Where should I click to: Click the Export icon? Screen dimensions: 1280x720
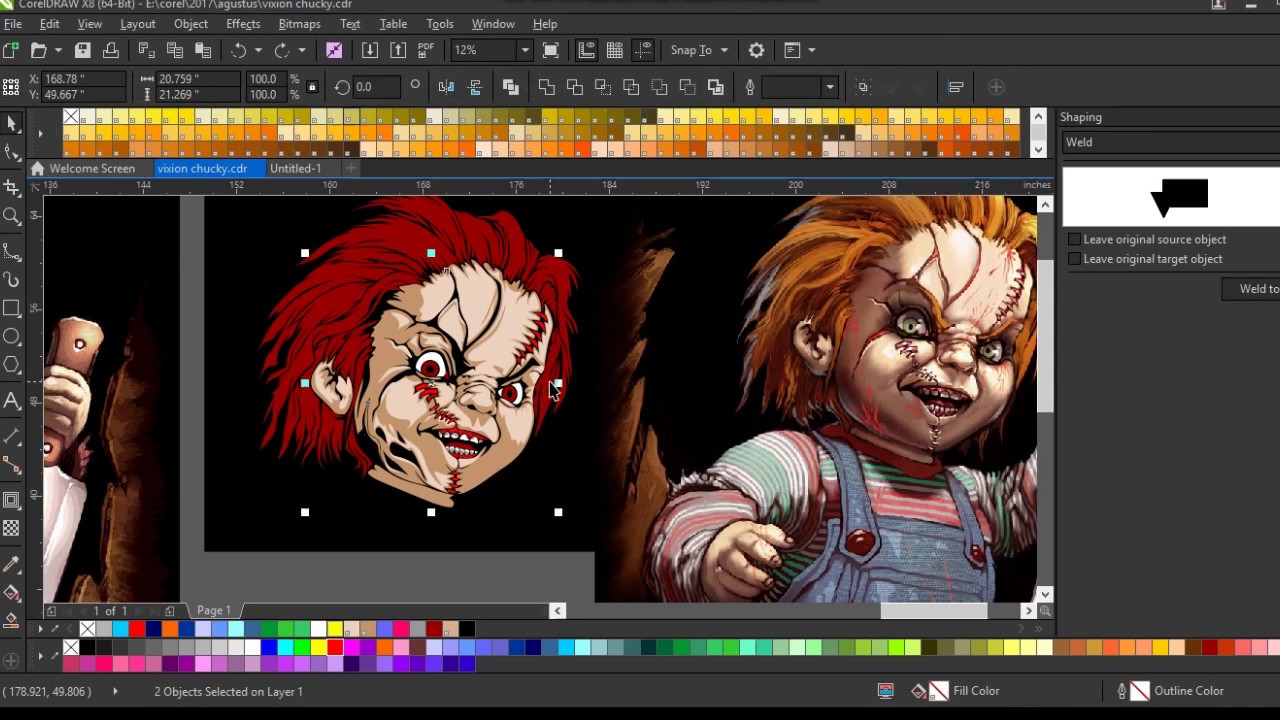[398, 50]
